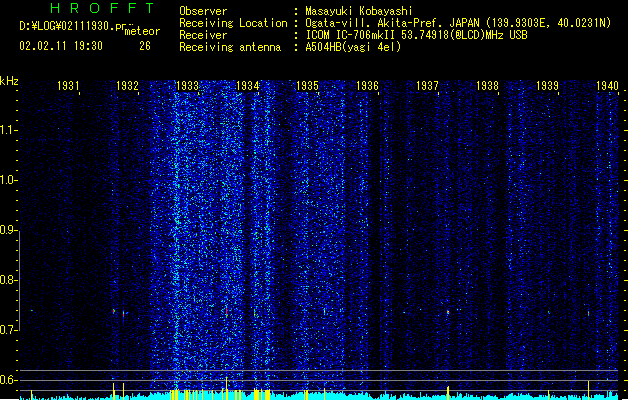Image resolution: width=629 pixels, height=400 pixels.
Task: Click the 'Observer' field label
Action: pos(203,11)
